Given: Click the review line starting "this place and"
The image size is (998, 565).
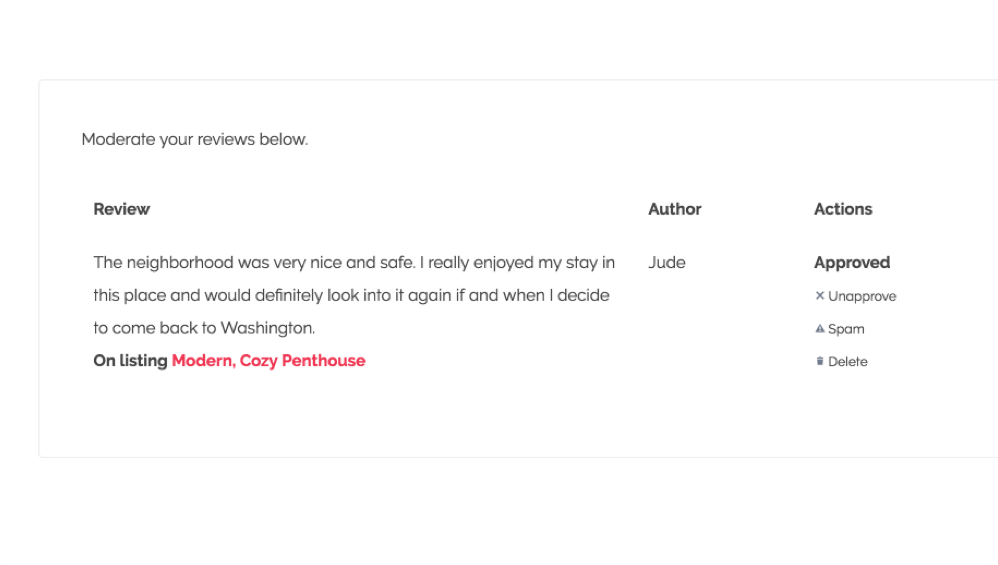Looking at the screenshot, I should [x=351, y=296].
